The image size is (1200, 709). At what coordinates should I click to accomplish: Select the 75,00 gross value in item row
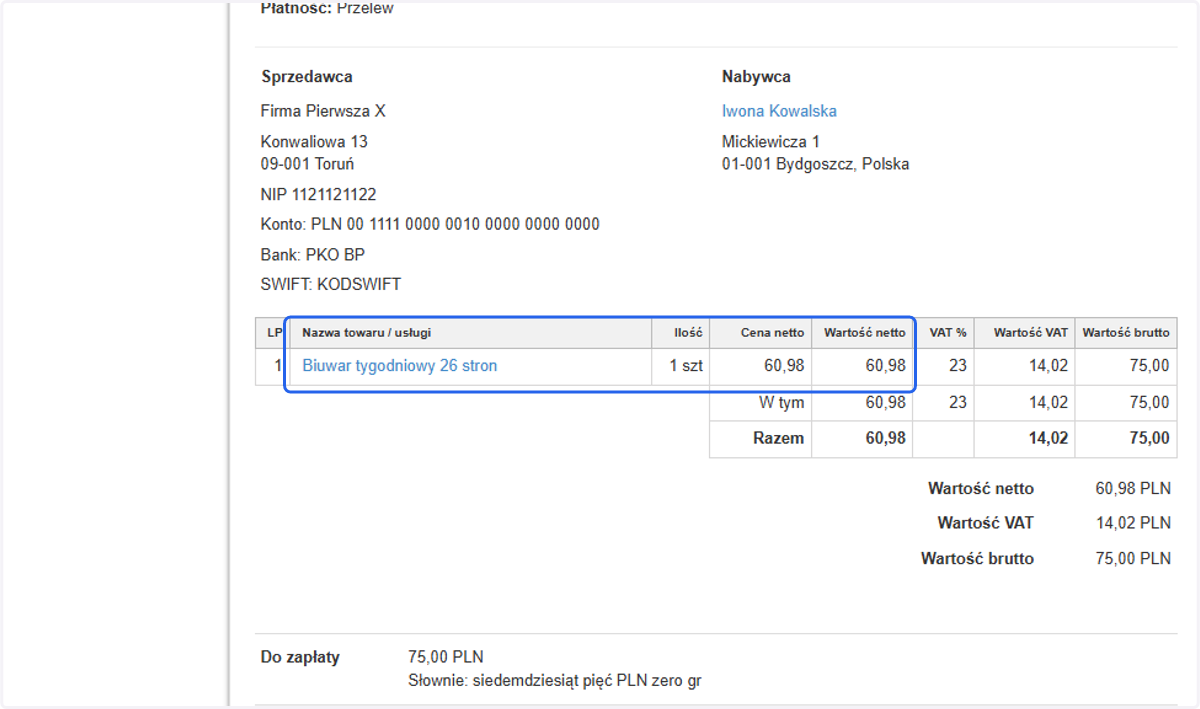(1149, 366)
